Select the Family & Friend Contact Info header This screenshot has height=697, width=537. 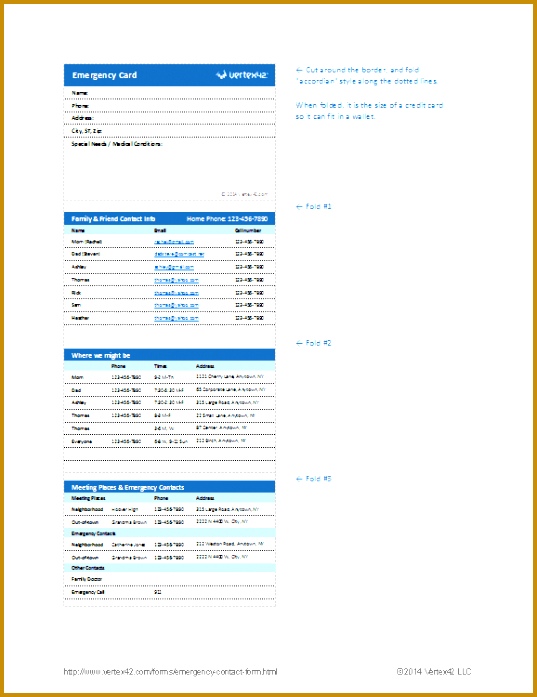169,219
